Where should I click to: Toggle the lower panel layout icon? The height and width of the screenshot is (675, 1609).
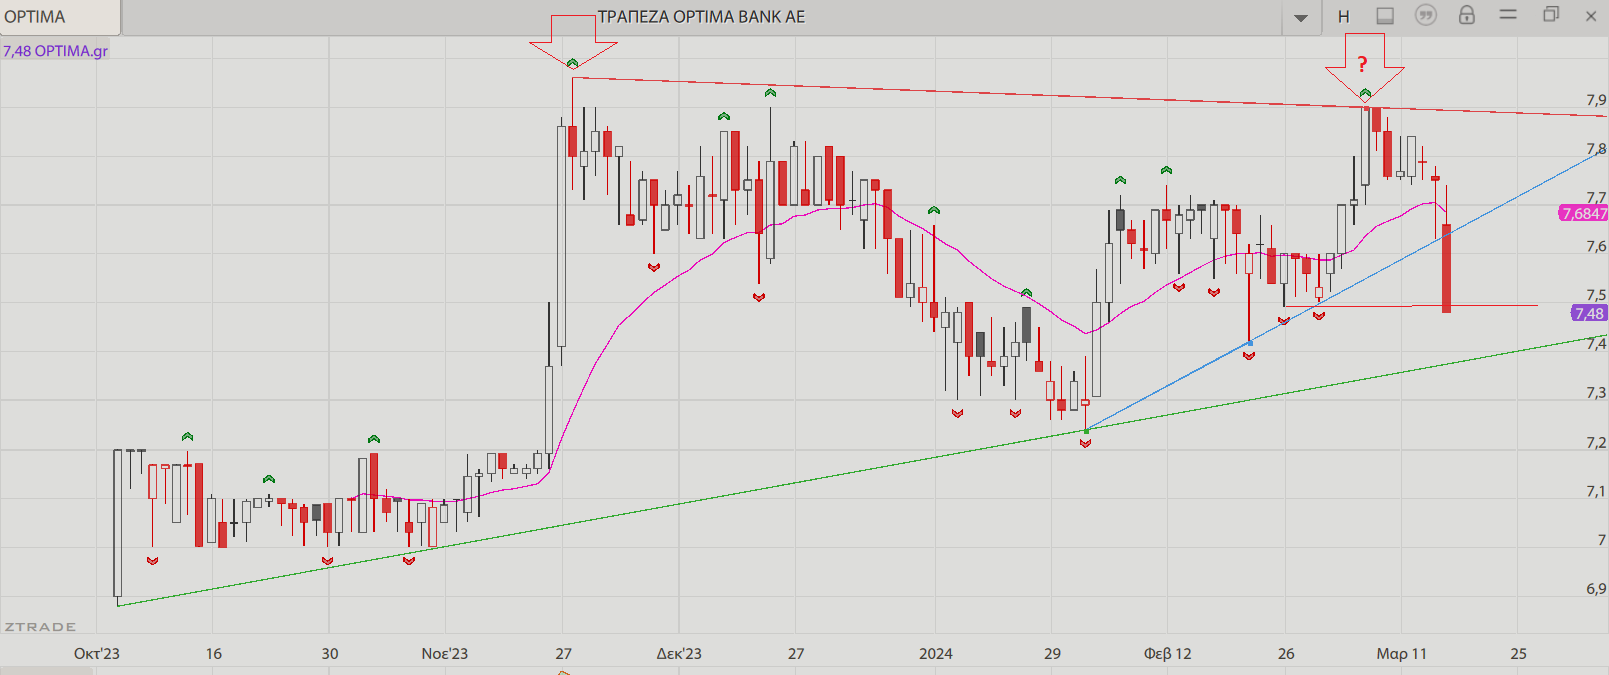pyautogui.click(x=1385, y=16)
